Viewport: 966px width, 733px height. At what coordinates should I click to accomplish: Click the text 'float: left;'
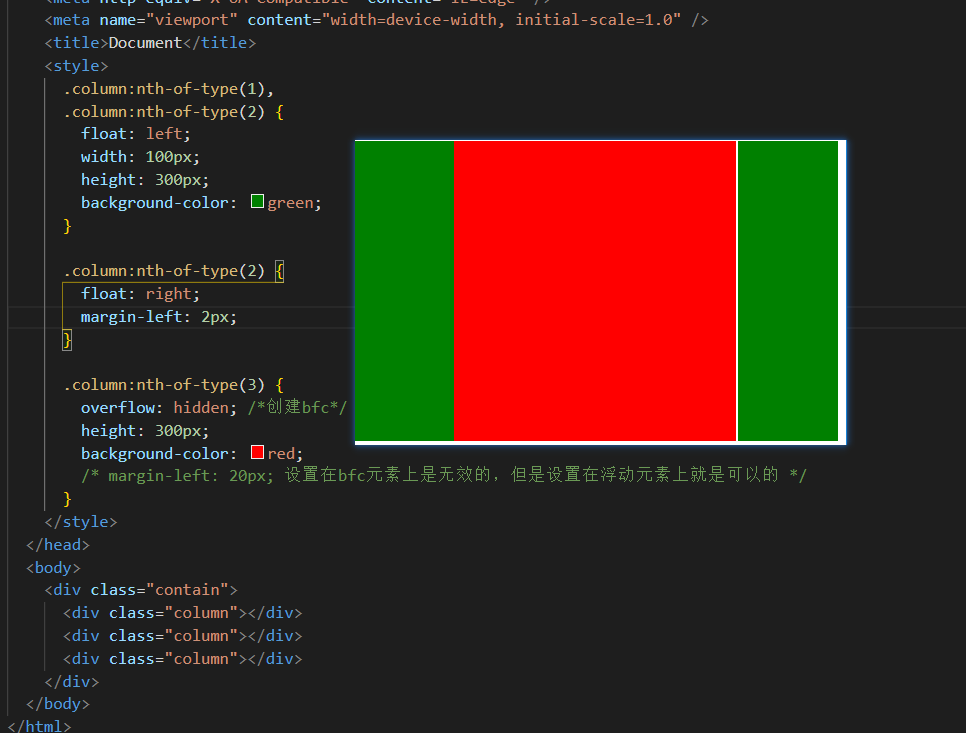136,134
